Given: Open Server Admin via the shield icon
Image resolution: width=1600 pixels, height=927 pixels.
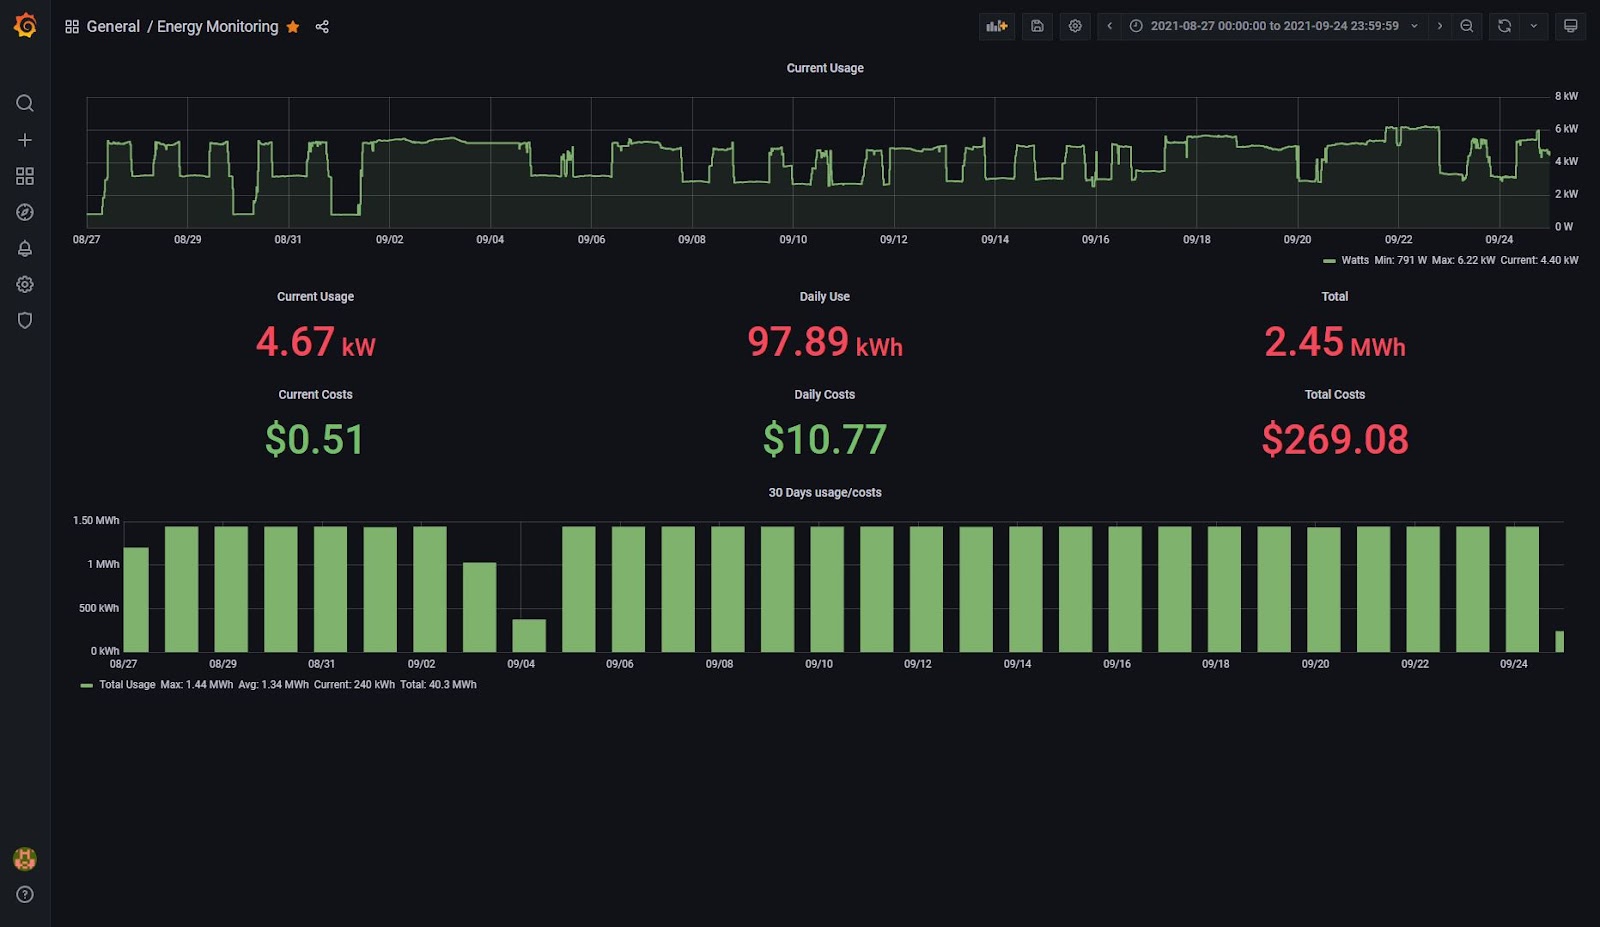Looking at the screenshot, I should tap(25, 320).
